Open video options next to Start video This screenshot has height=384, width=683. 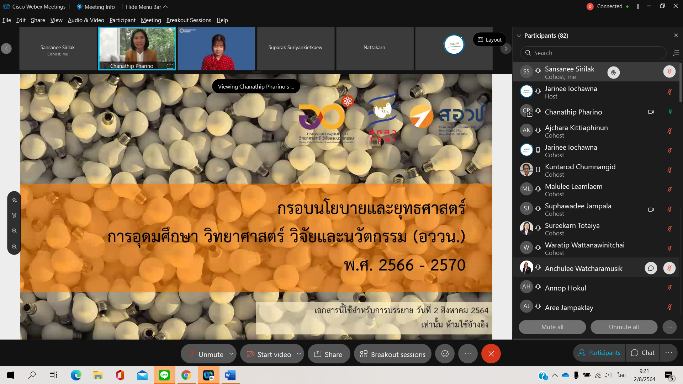tap(299, 354)
